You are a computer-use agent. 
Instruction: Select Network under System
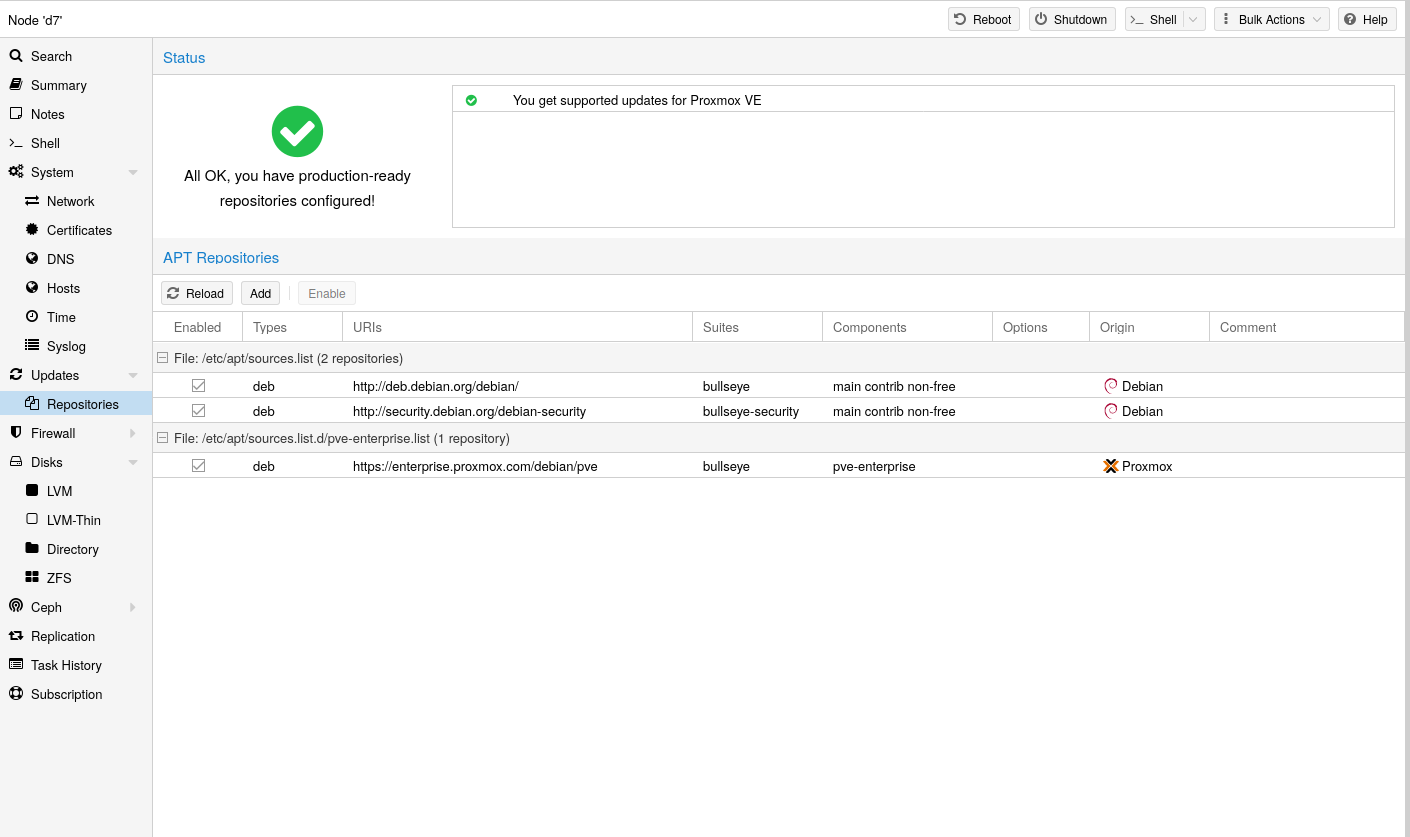point(70,201)
